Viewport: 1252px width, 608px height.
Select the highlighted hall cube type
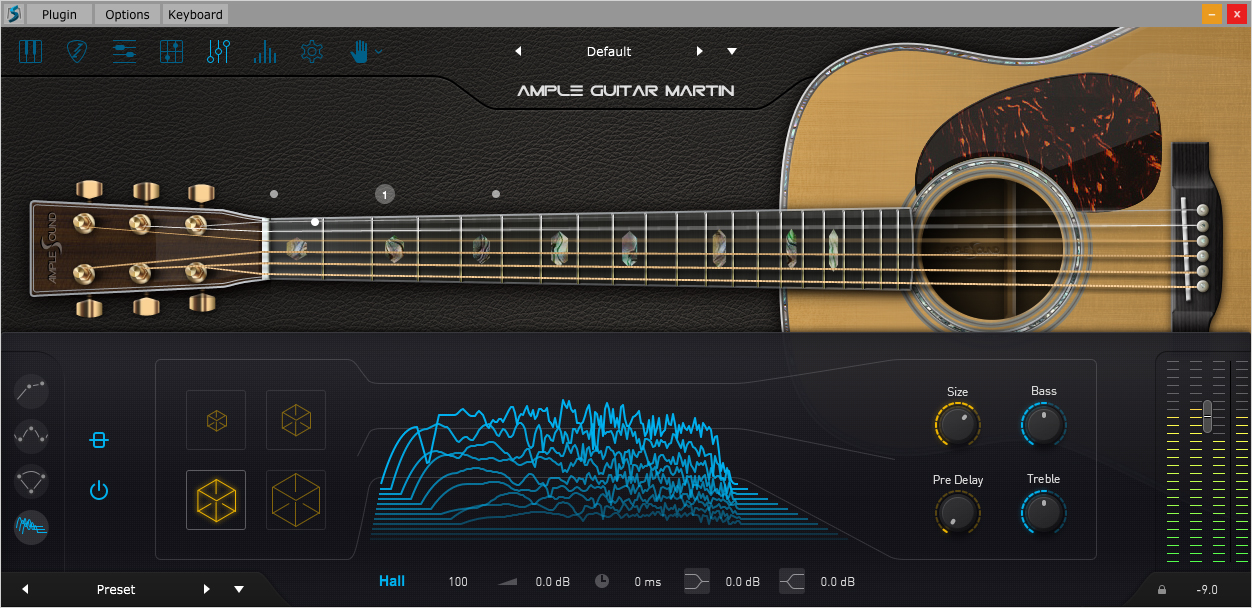[216, 500]
